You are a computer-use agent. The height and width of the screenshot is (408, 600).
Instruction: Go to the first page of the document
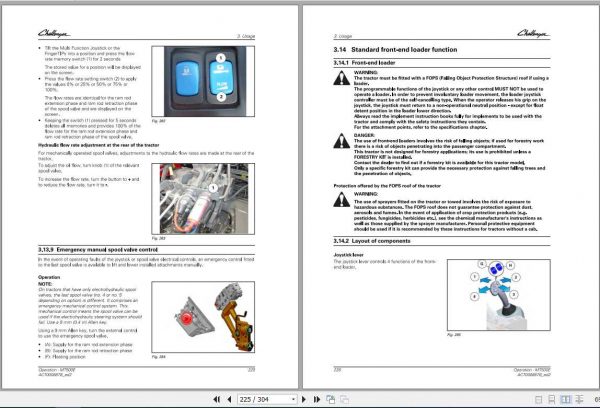point(216,399)
